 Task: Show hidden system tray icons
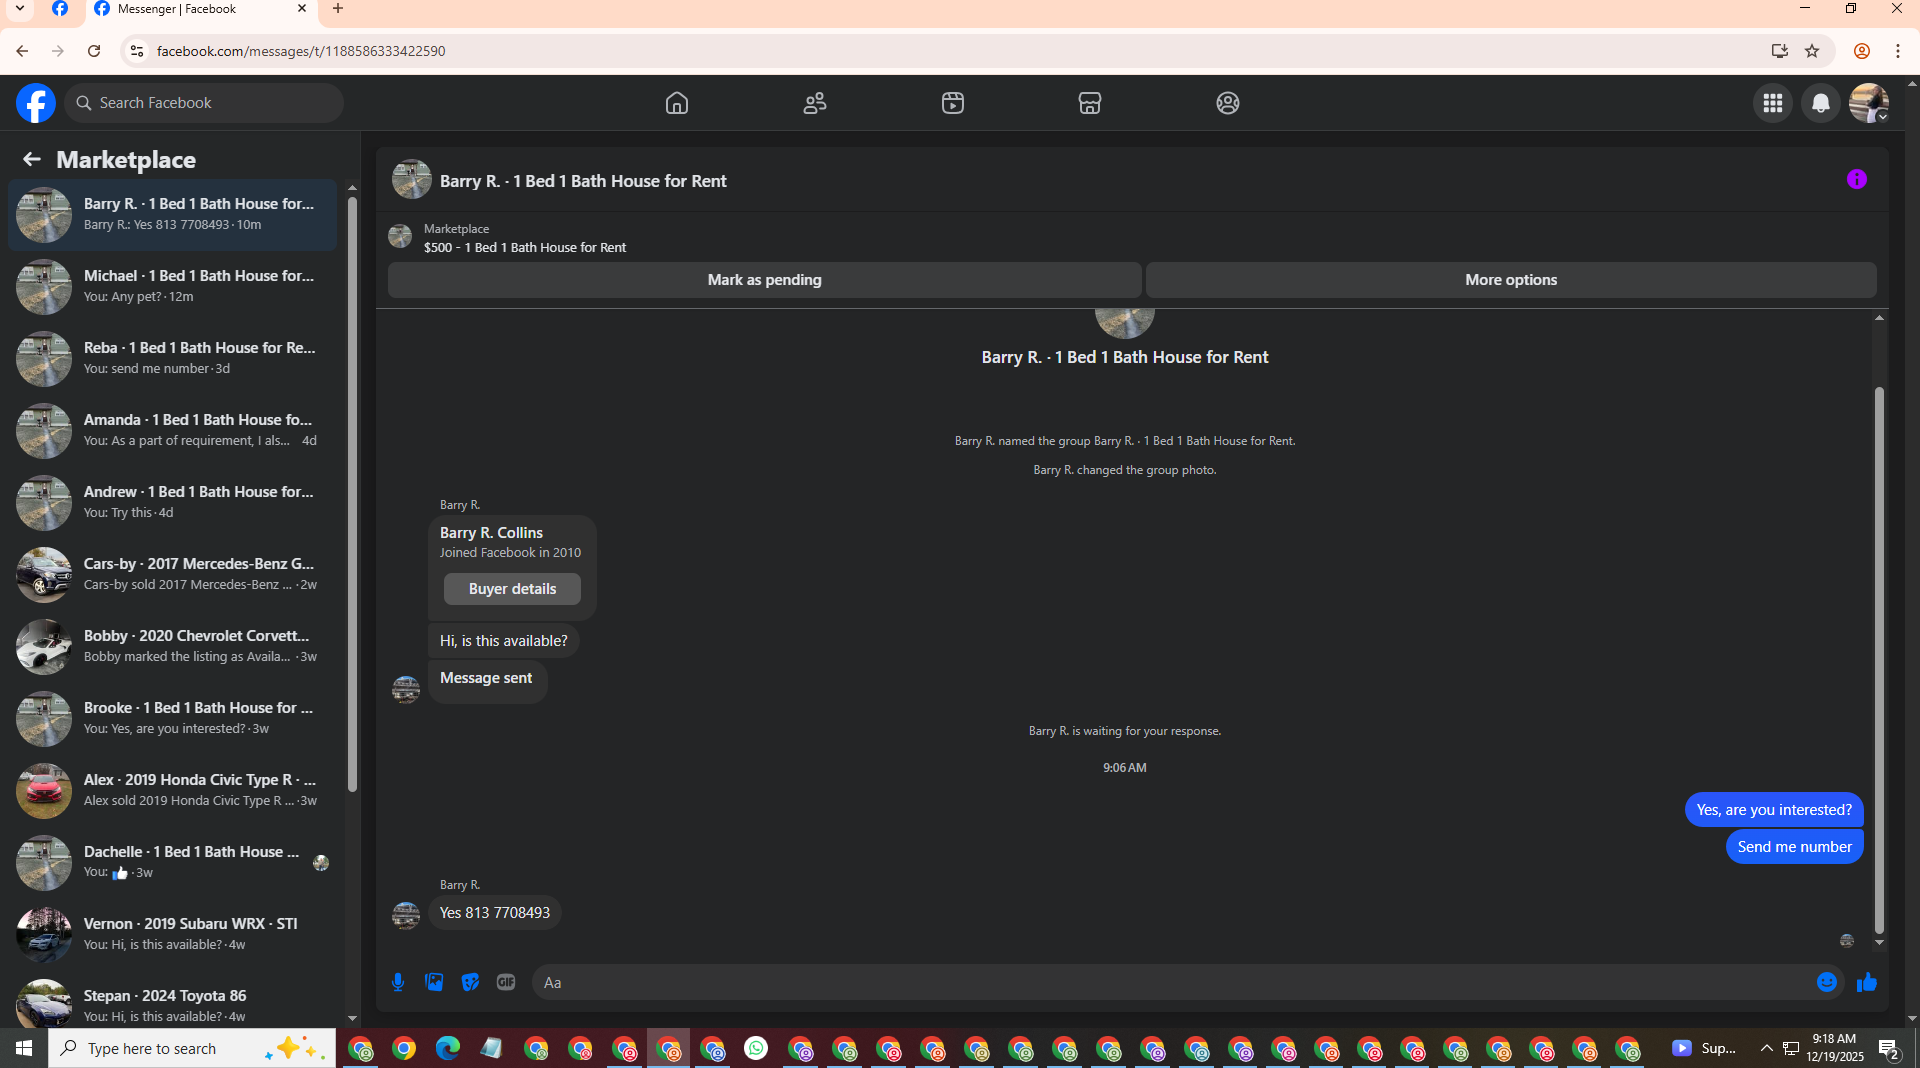pos(1766,1048)
